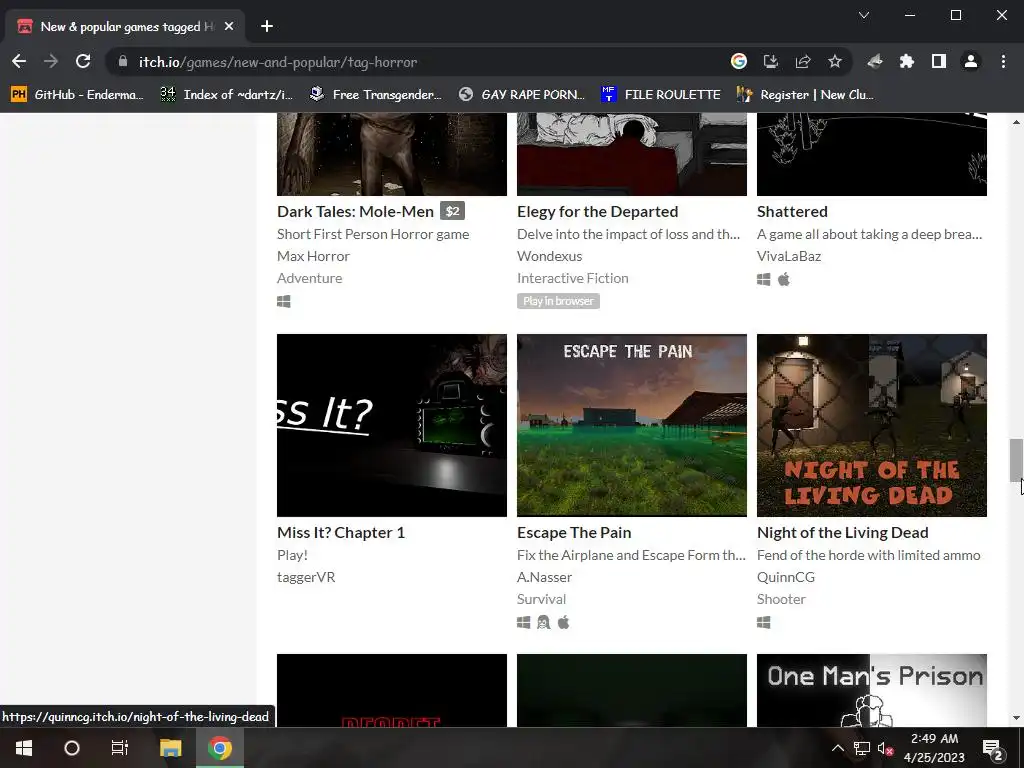Click Windows icon under Dark Tales: Mole-Men
The width and height of the screenshot is (1024, 768).
(283, 301)
